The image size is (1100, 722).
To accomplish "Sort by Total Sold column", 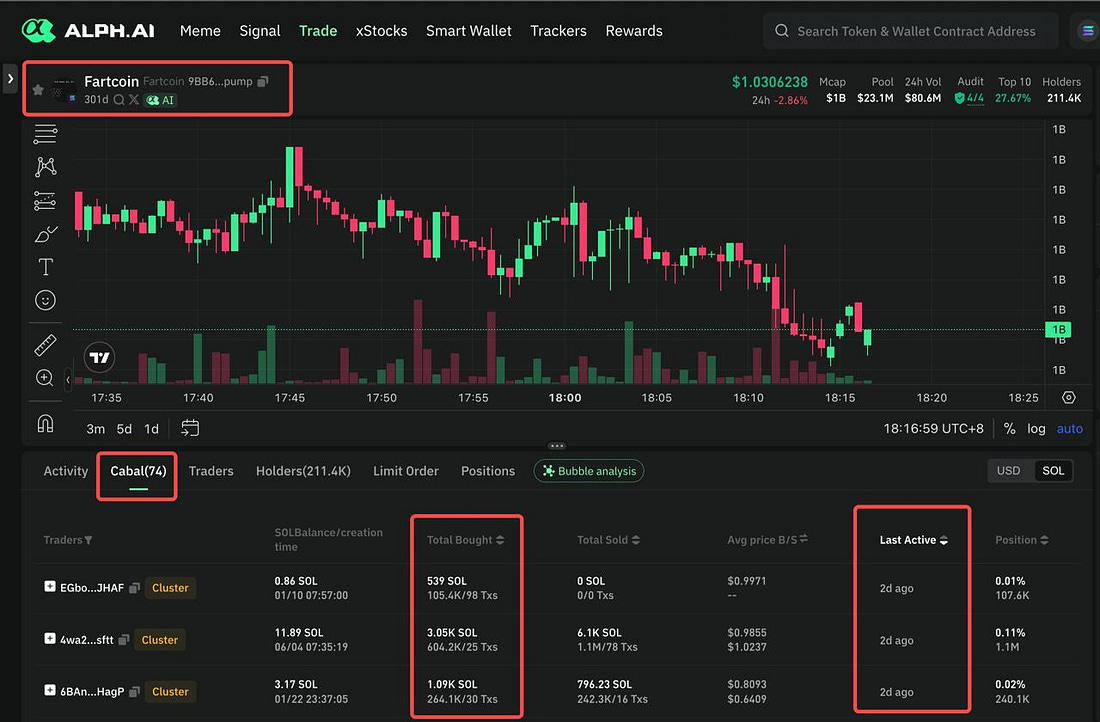I will point(636,540).
